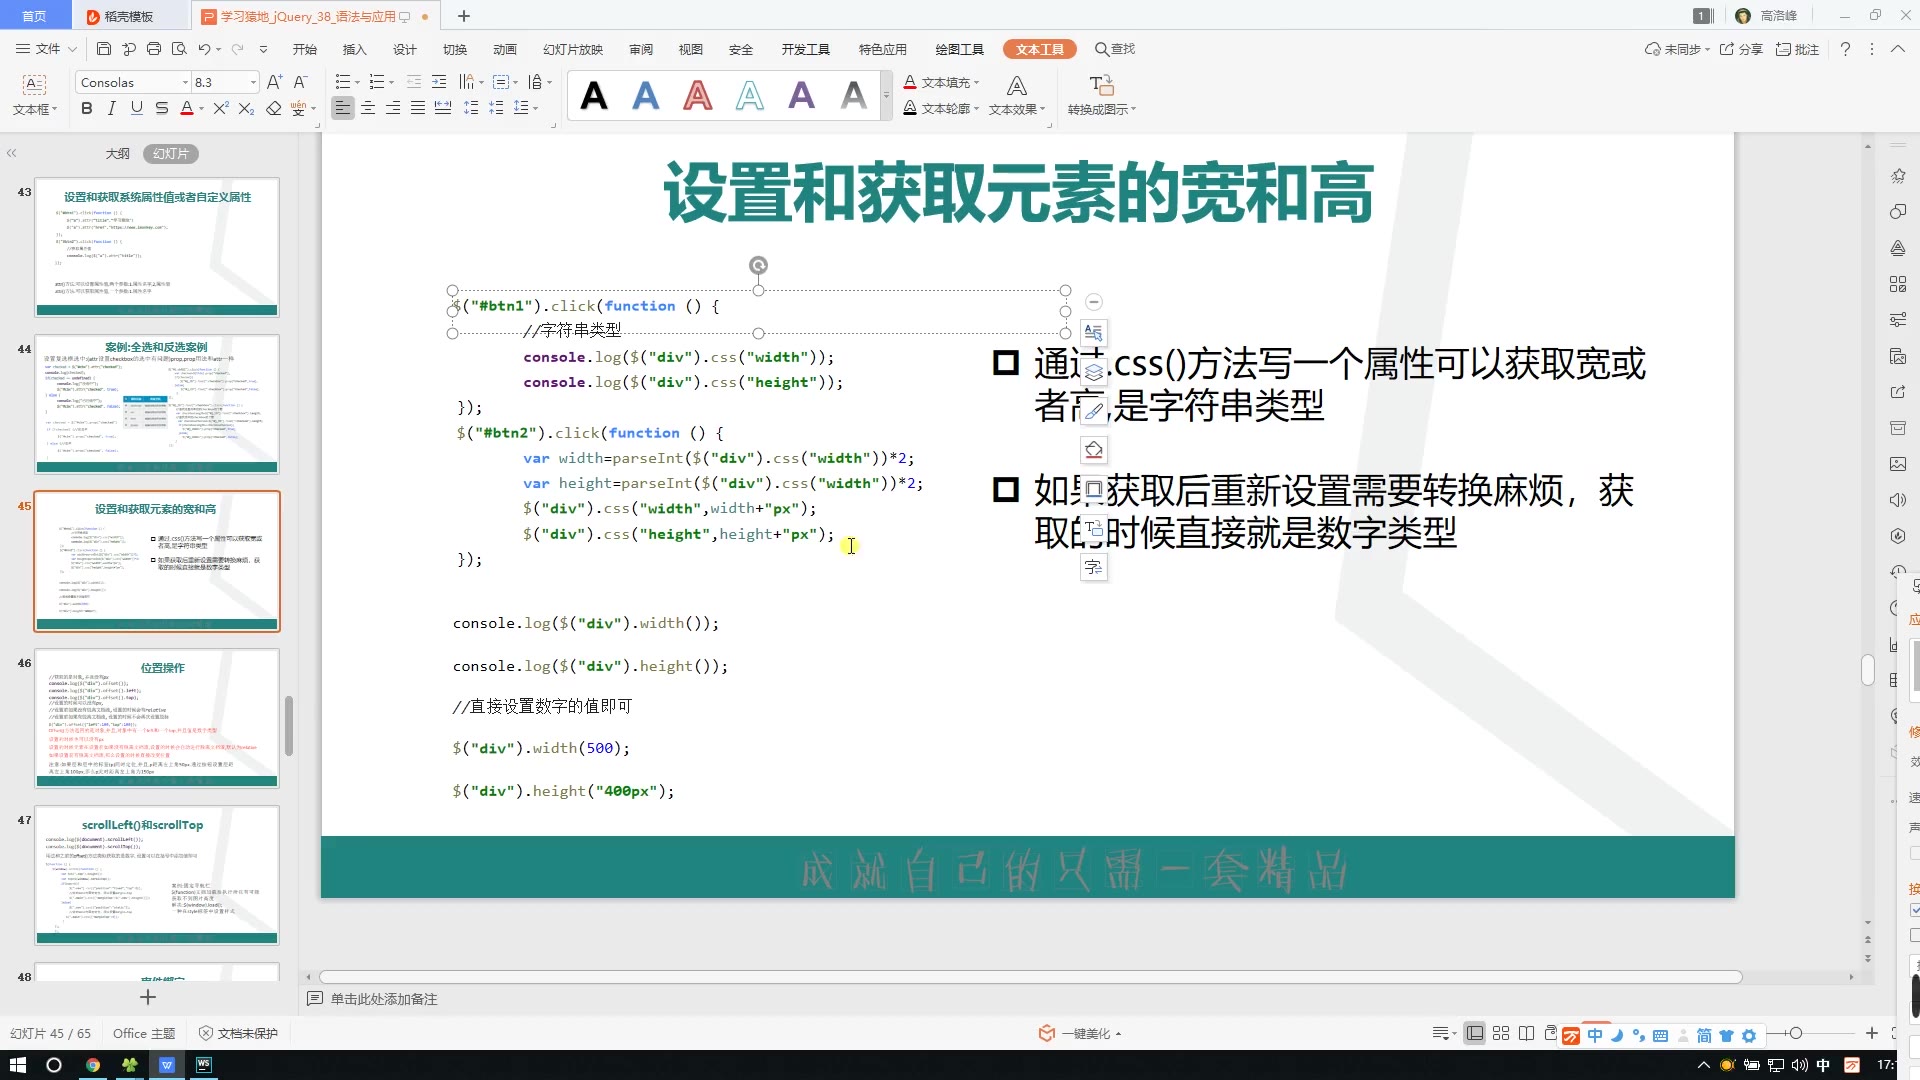Viewport: 1920px width, 1080px height.
Task: Toggle bold on selected text
Action: pos(86,108)
